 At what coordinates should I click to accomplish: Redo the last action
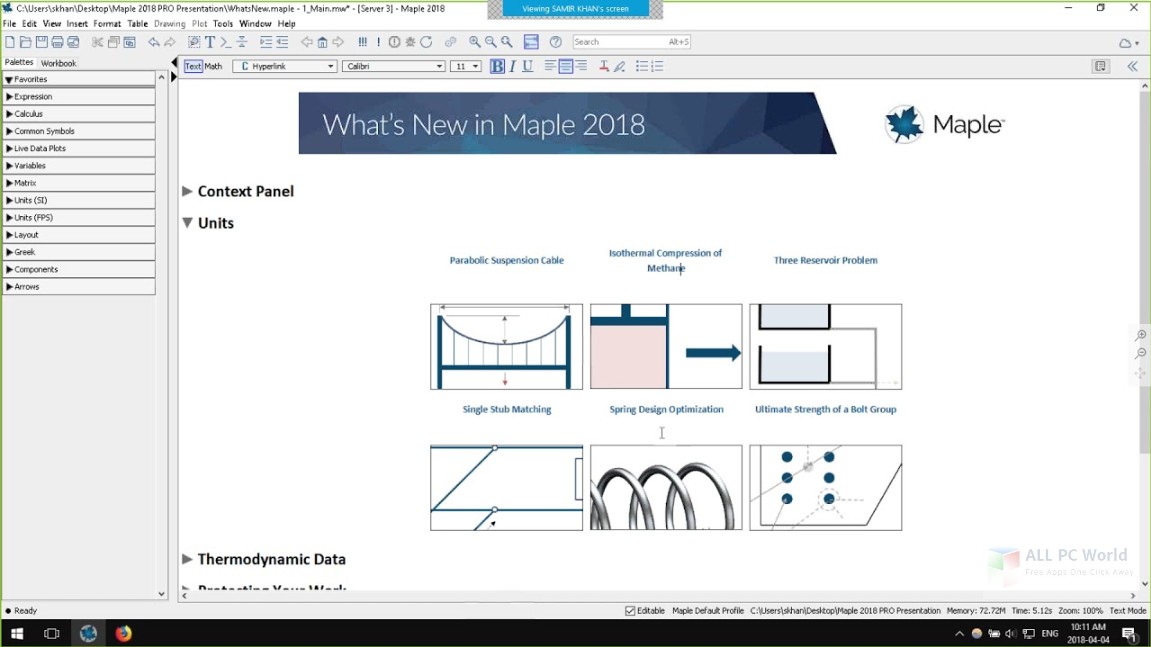170,42
